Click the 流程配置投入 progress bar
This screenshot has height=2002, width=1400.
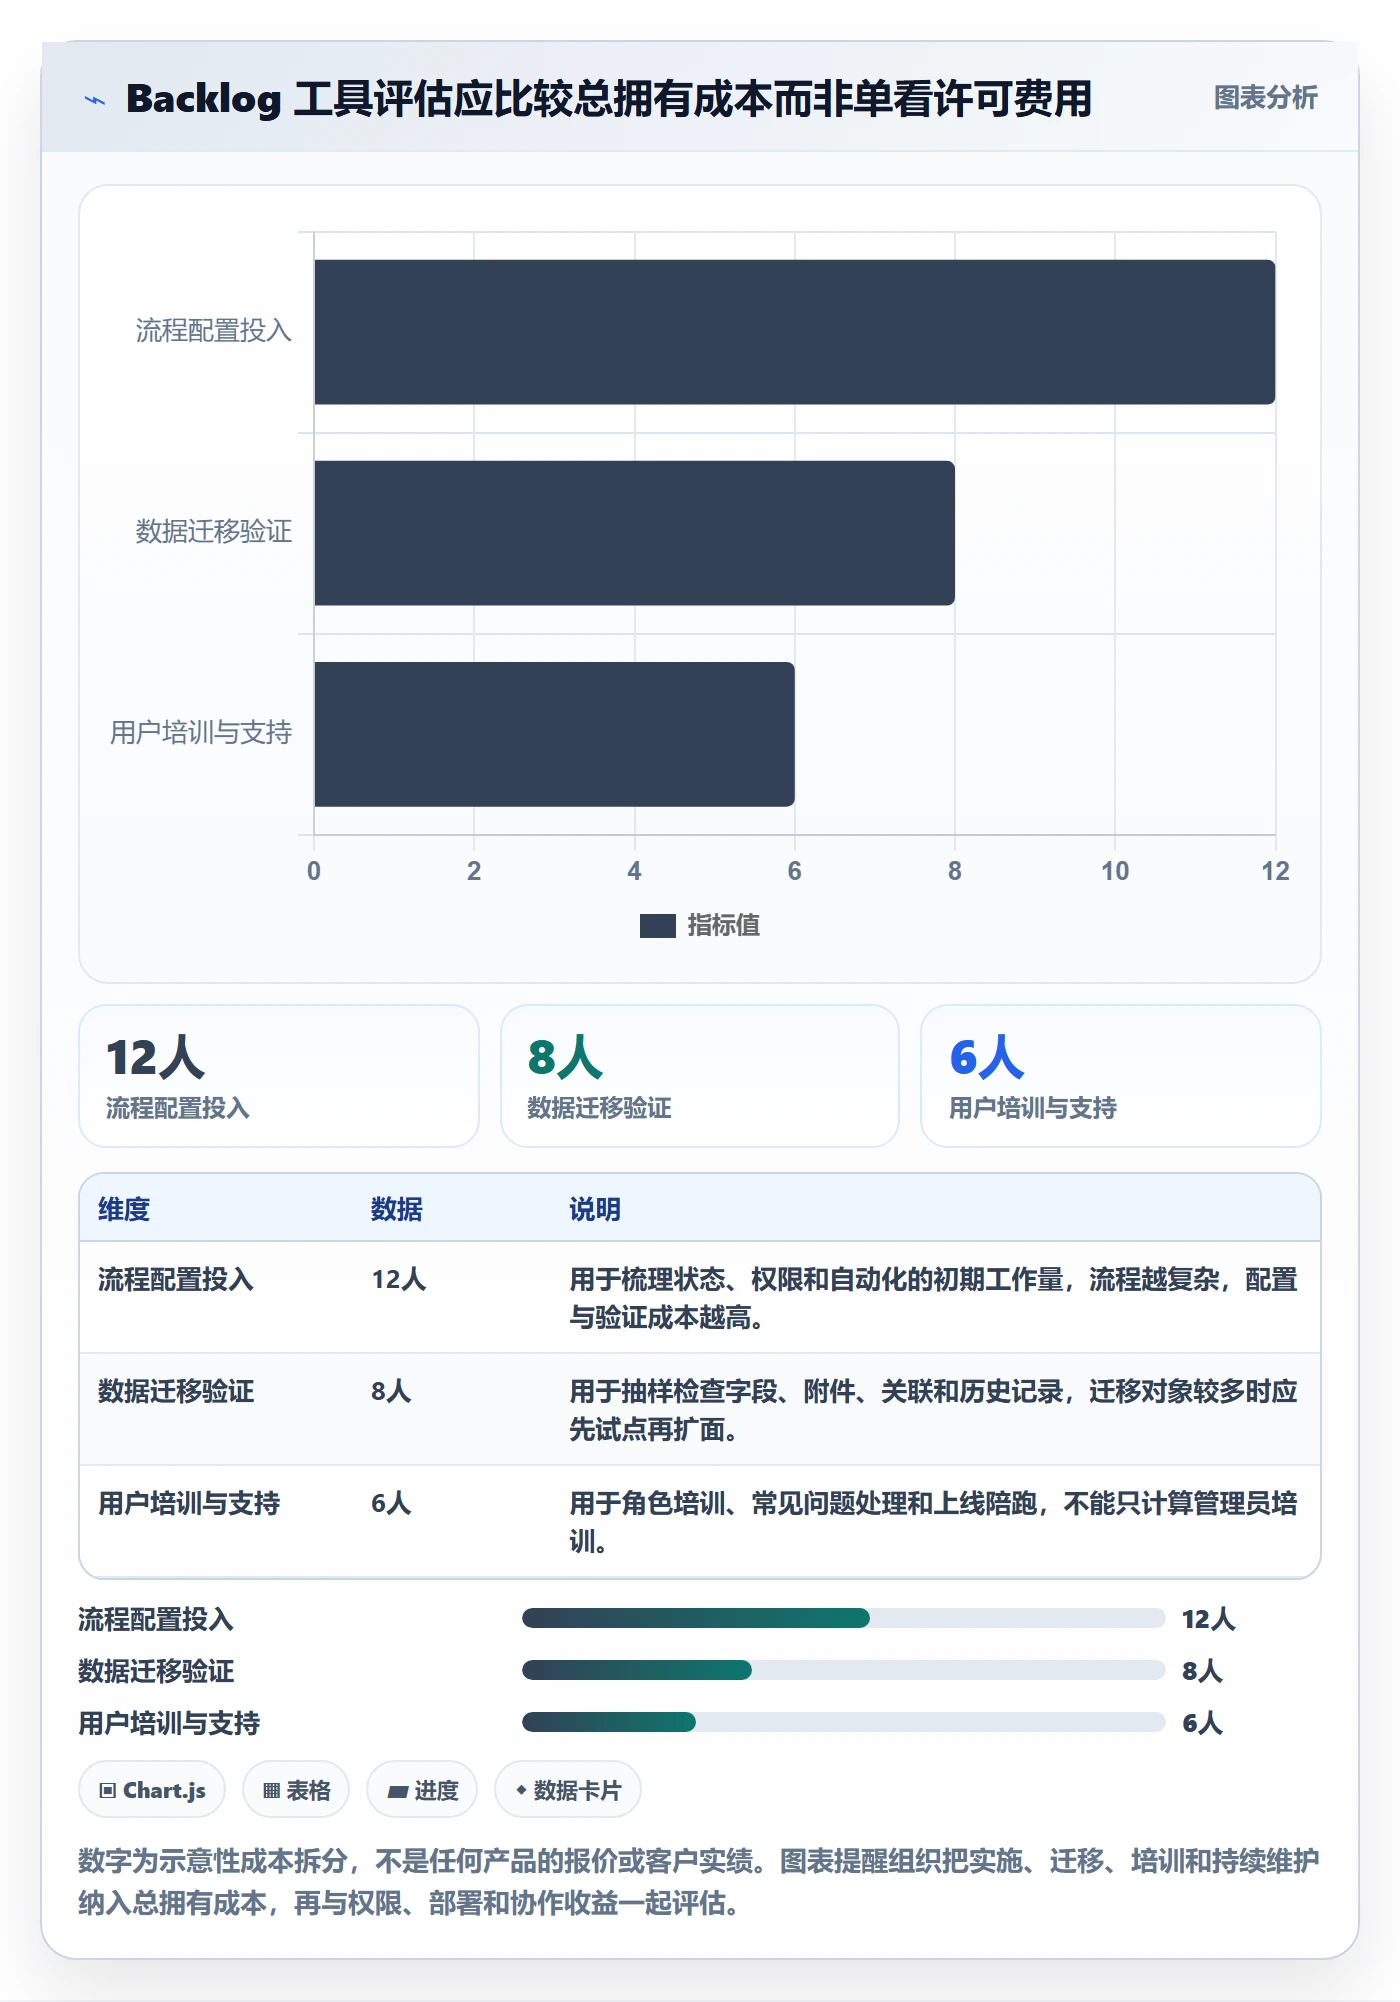[x=844, y=1618]
